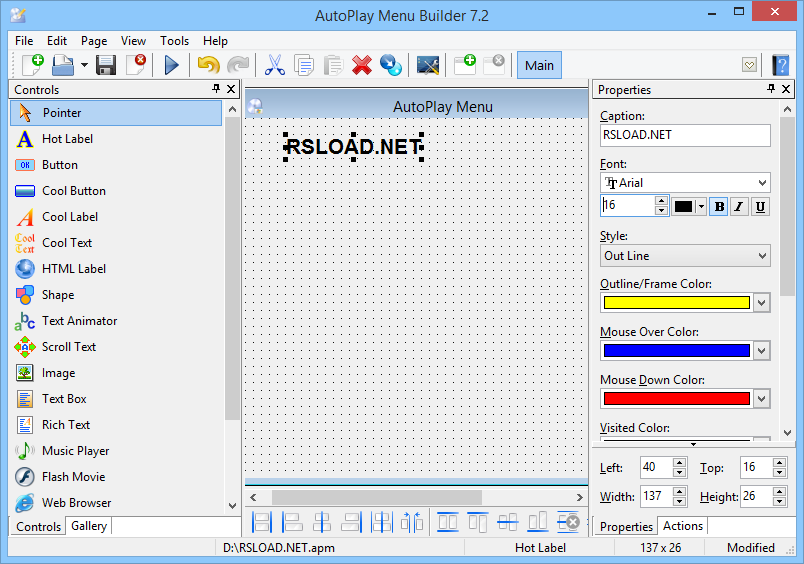Click the gray Delete page icon
Screen dimensions: 804x564
pos(494,65)
